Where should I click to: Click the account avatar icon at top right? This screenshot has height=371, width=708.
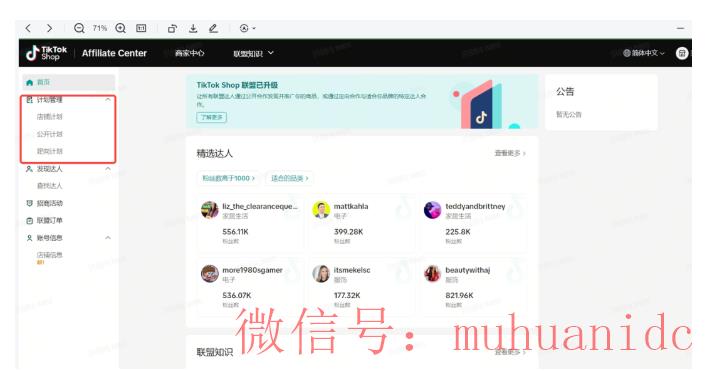682,53
